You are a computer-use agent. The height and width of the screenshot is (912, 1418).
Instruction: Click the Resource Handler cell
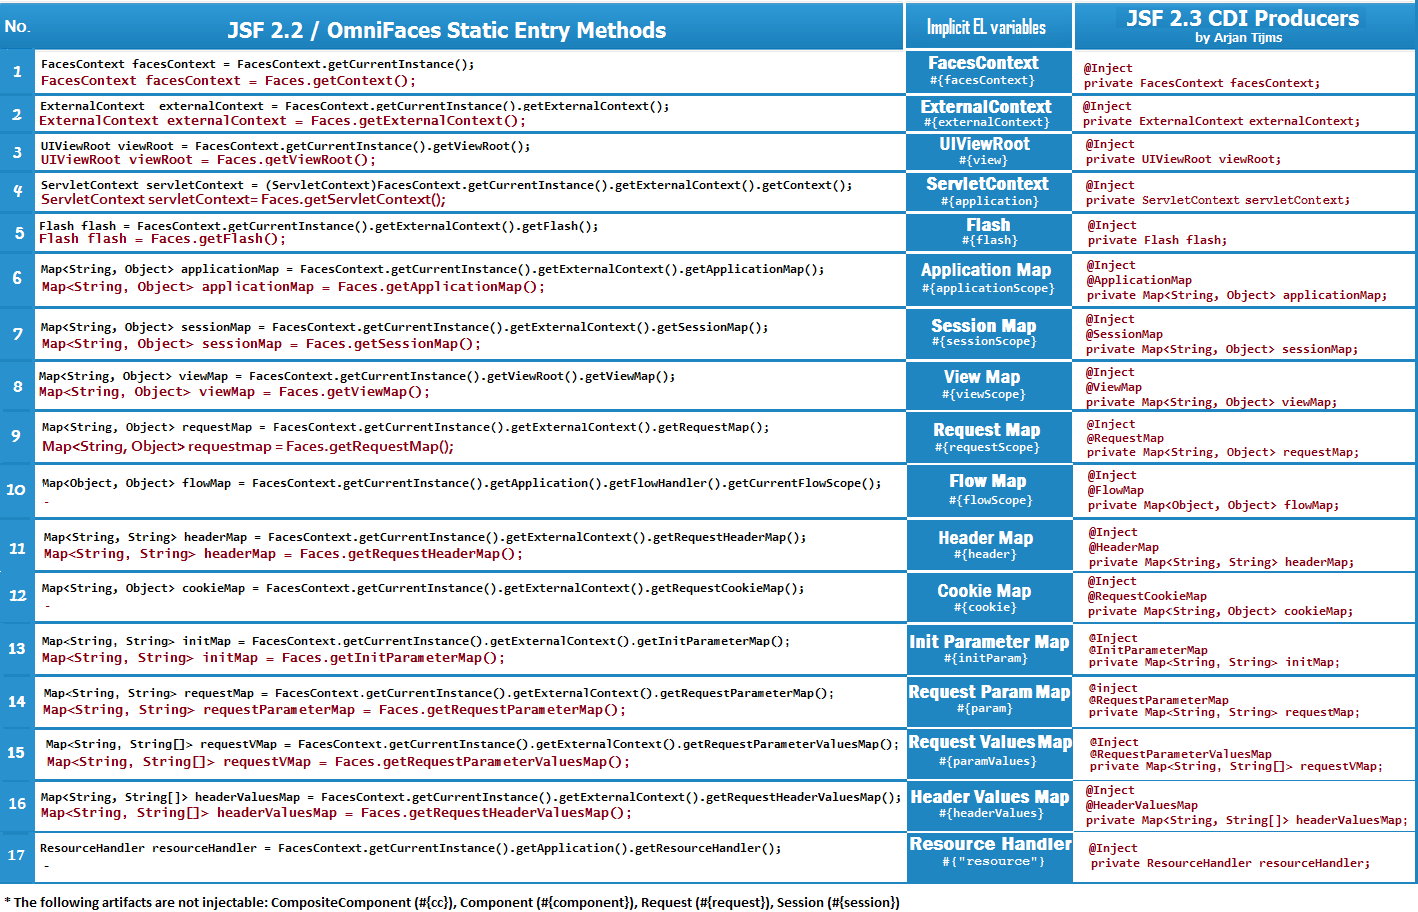989,857
